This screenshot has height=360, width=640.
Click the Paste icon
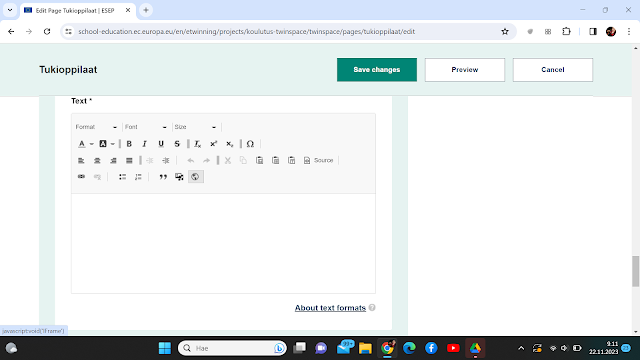point(260,160)
